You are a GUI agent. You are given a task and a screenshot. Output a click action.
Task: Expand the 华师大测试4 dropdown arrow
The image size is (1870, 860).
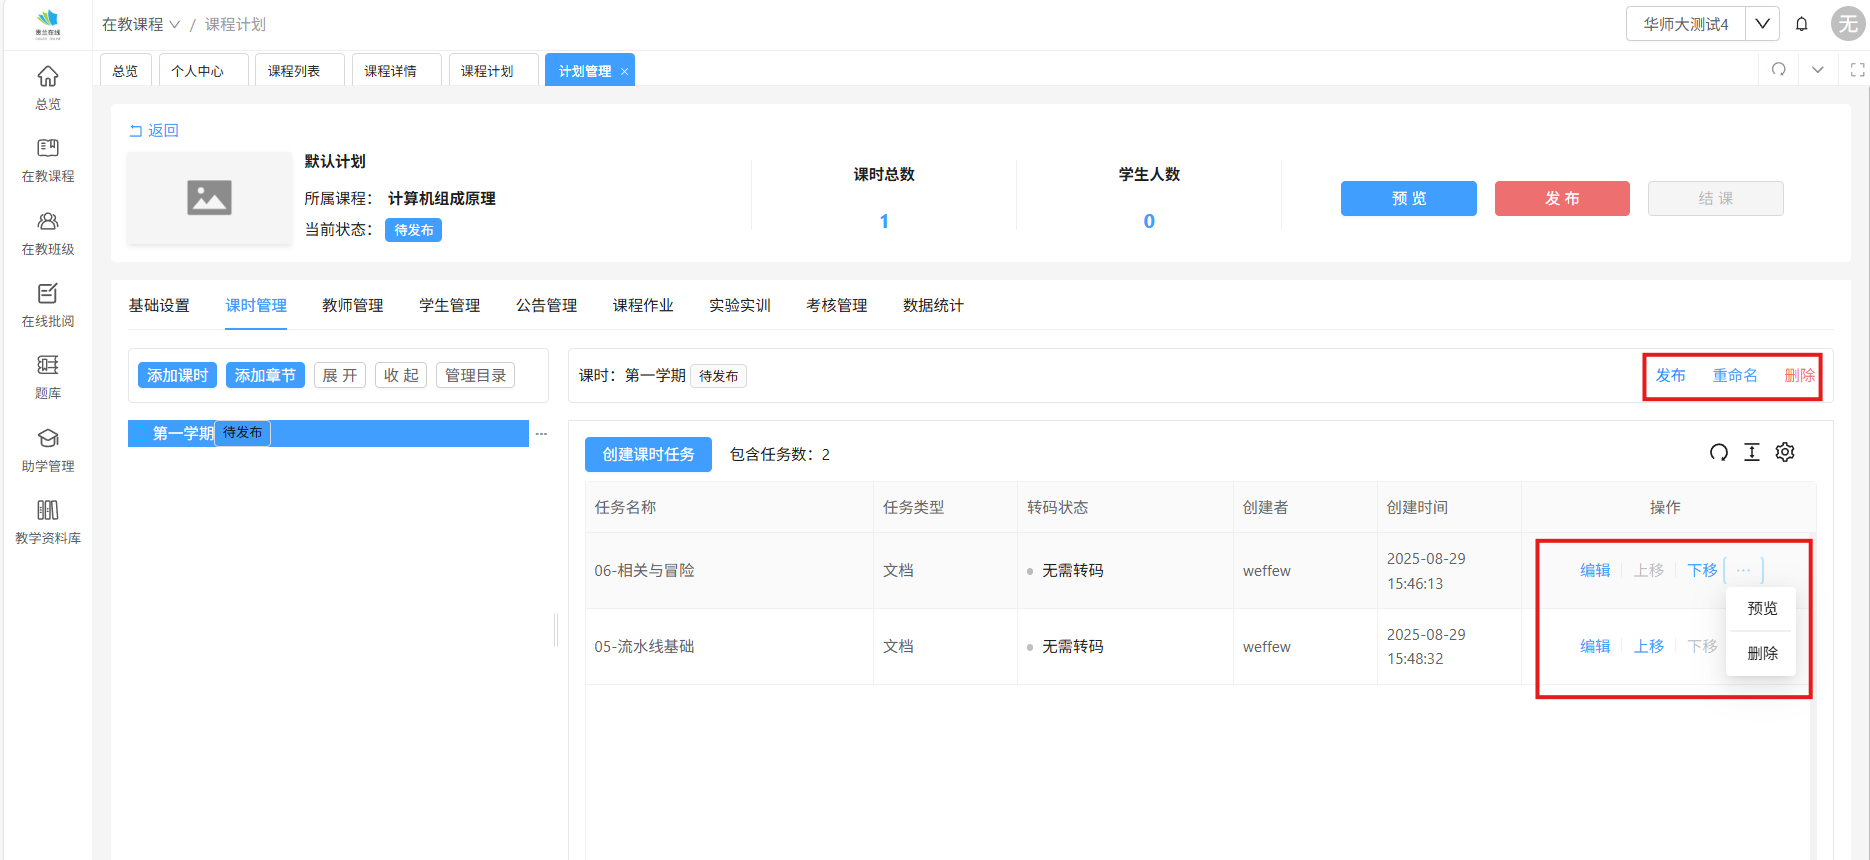point(1762,24)
